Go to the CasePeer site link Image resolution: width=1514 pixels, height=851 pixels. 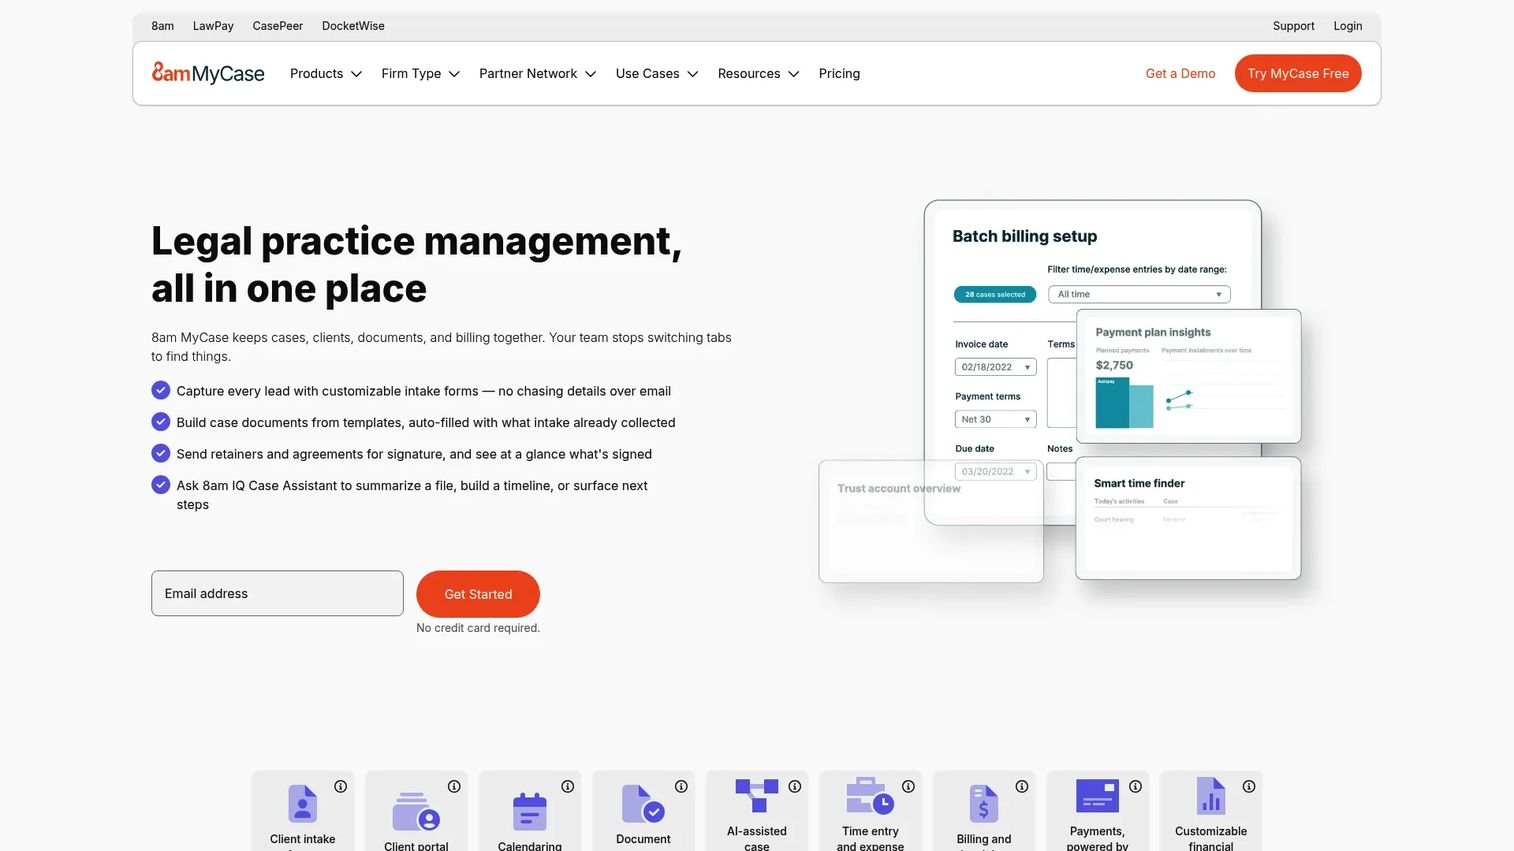[x=278, y=26]
